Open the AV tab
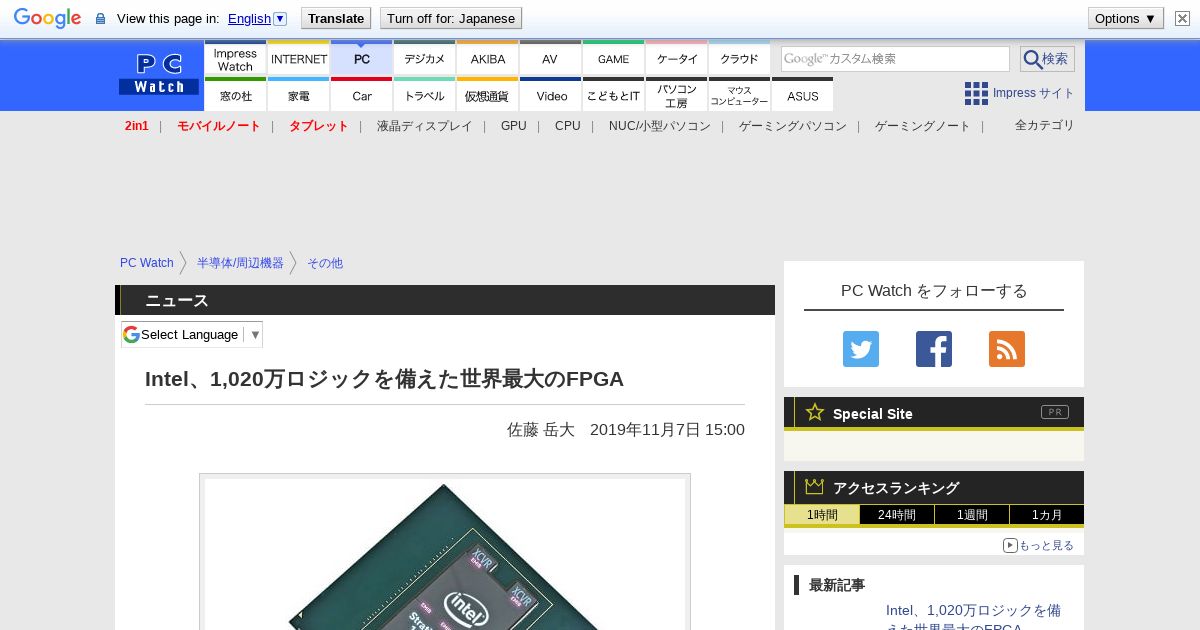 click(x=551, y=58)
